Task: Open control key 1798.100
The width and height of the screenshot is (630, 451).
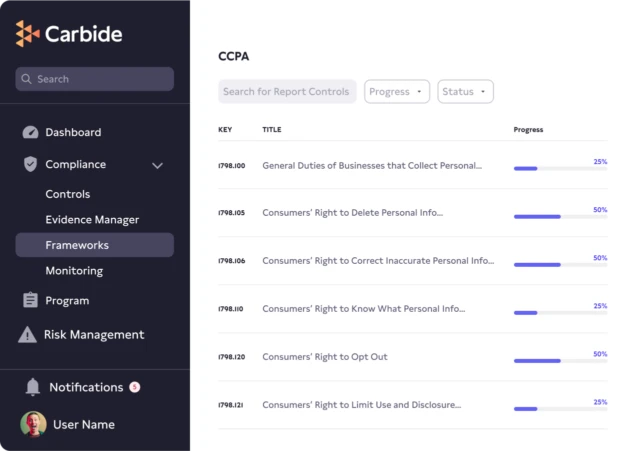Action: pyautogui.click(x=231, y=166)
